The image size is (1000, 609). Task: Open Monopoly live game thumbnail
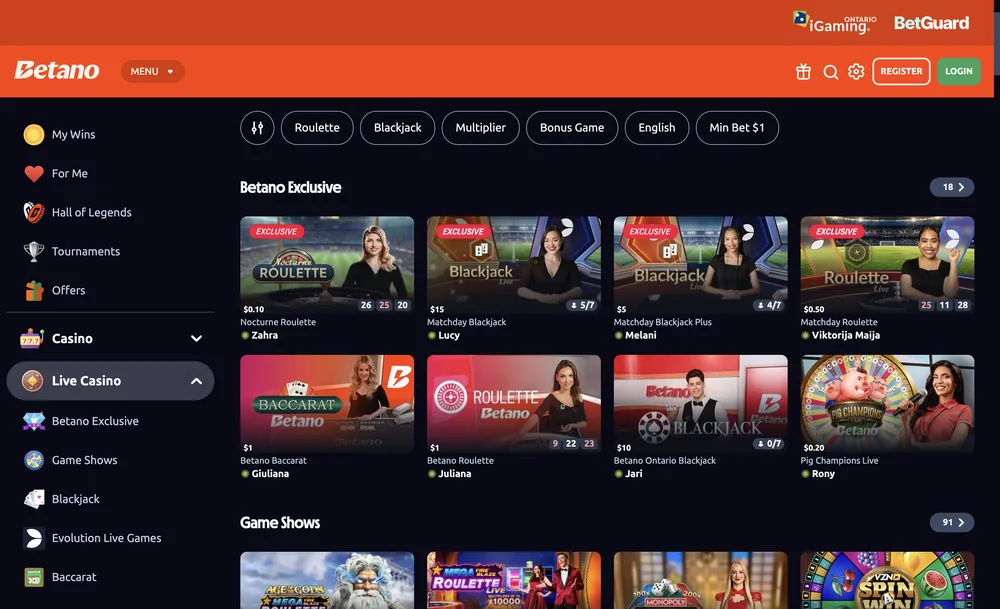701,580
